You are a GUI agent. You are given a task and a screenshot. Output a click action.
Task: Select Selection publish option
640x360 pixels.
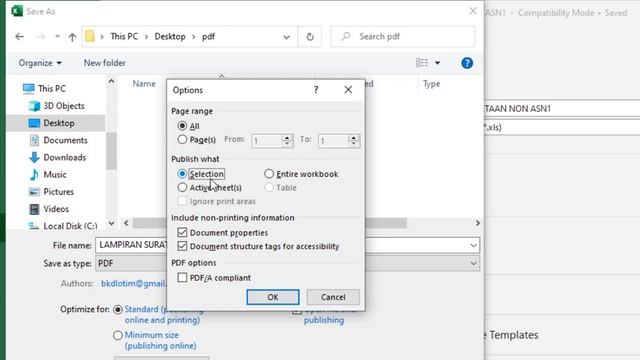click(182, 174)
